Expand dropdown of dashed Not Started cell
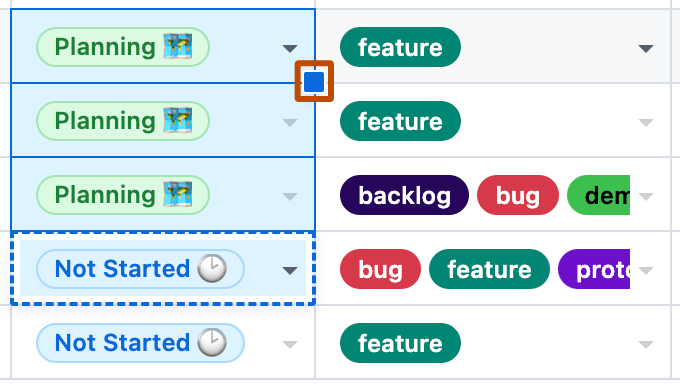680x386 pixels. (x=290, y=271)
